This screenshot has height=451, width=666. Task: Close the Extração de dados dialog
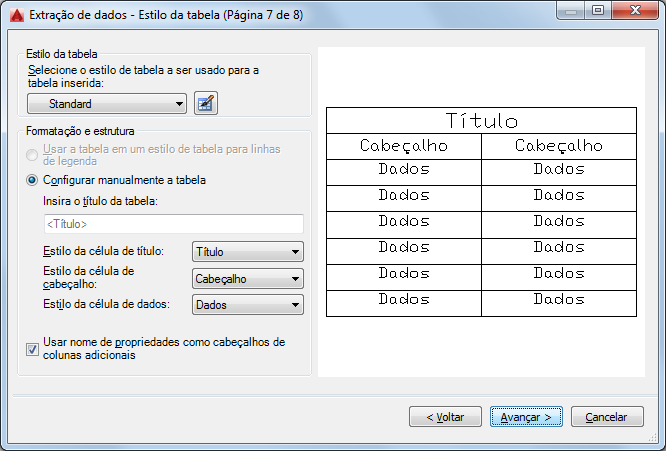pyautogui.click(x=636, y=12)
